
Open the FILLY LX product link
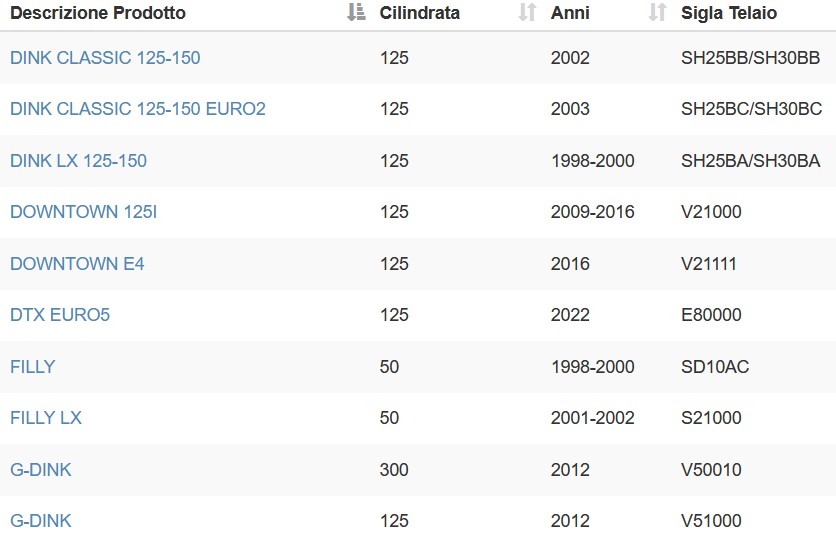(46, 418)
